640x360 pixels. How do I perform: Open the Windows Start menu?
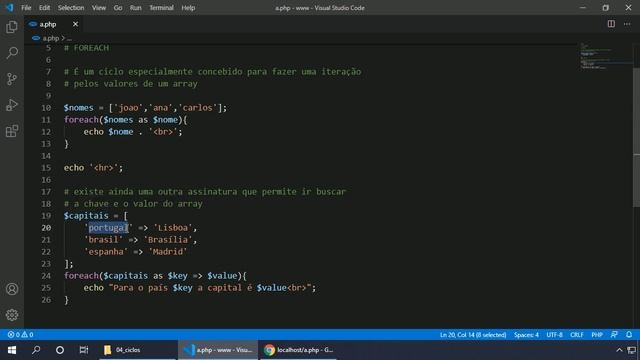(12, 350)
